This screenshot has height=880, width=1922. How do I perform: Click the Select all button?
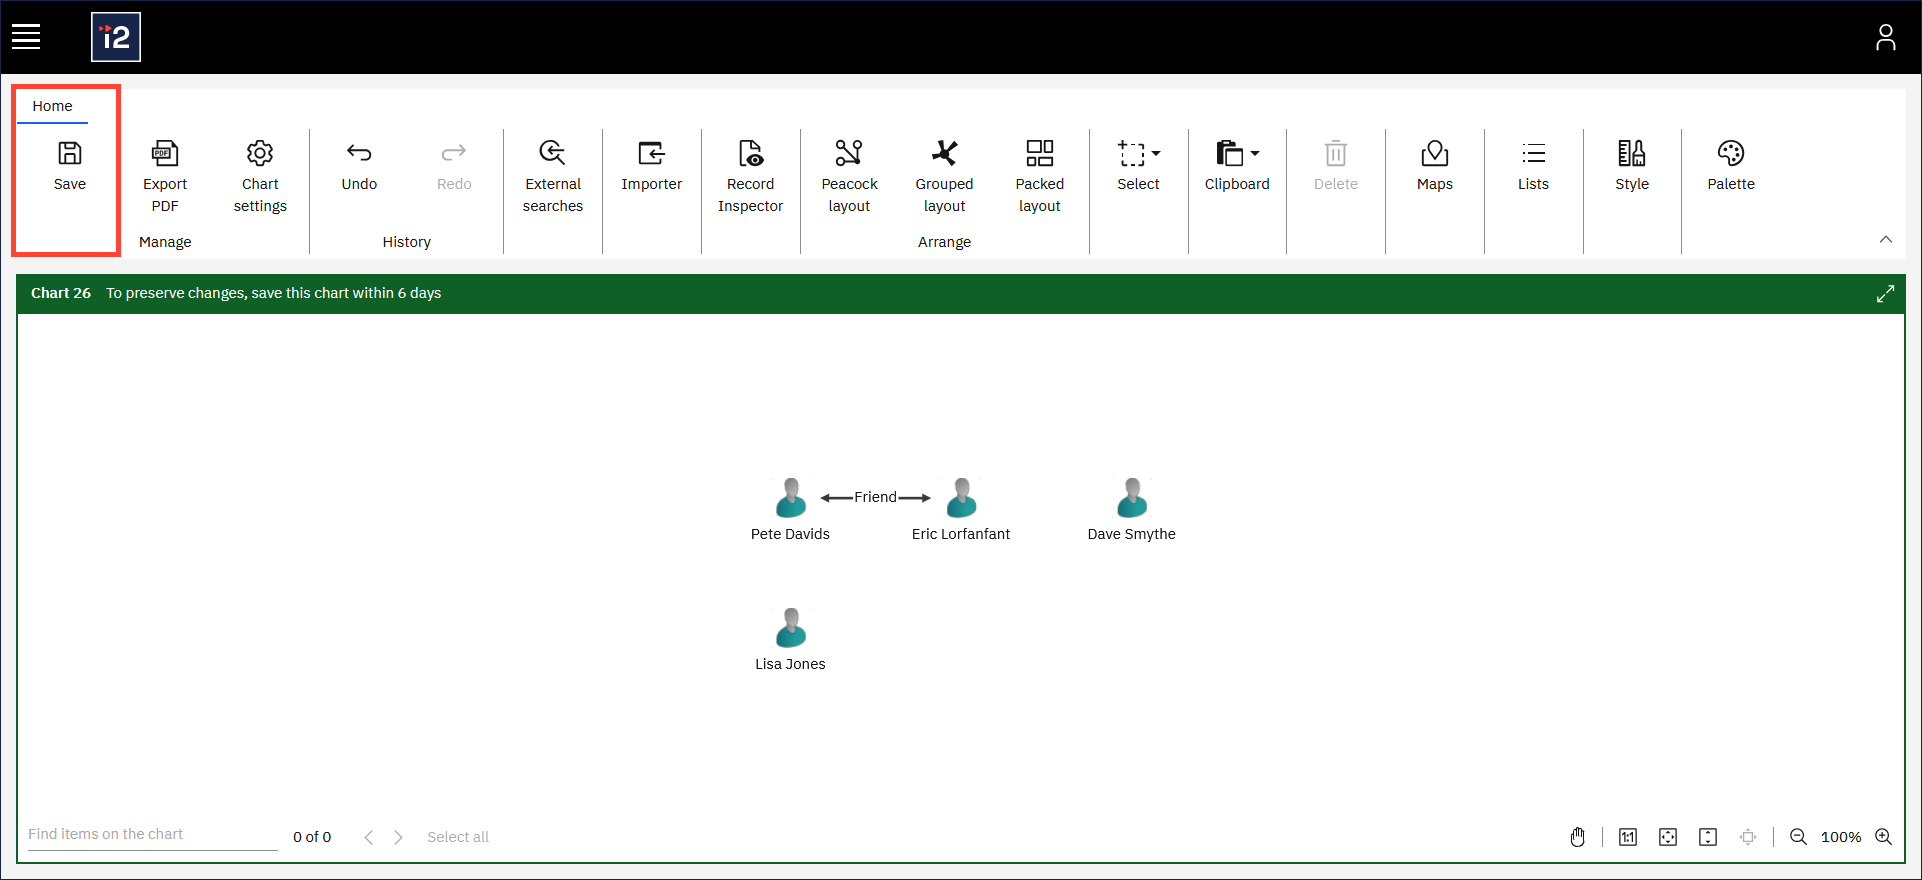coord(458,837)
